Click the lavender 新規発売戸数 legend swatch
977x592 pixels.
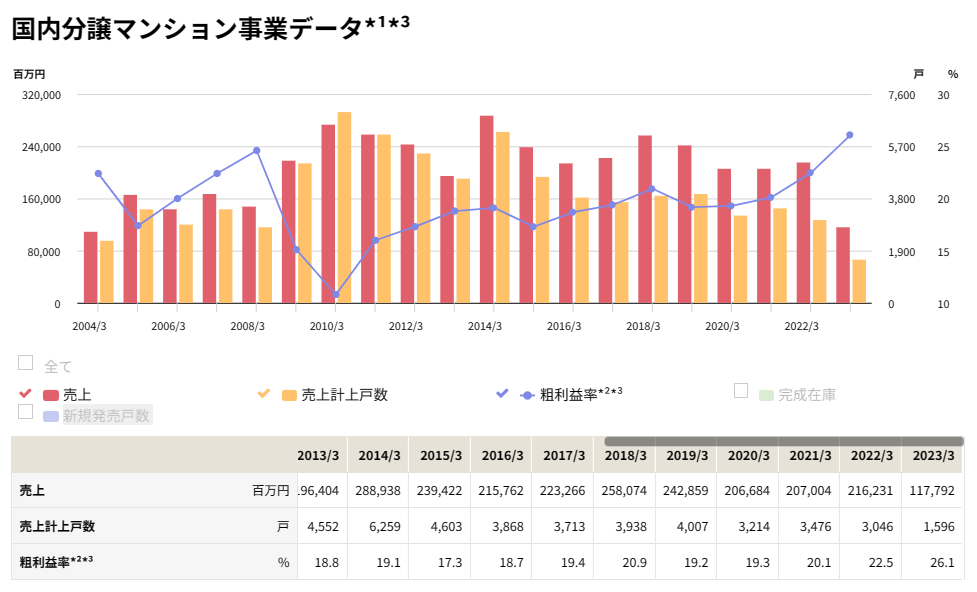point(51,416)
